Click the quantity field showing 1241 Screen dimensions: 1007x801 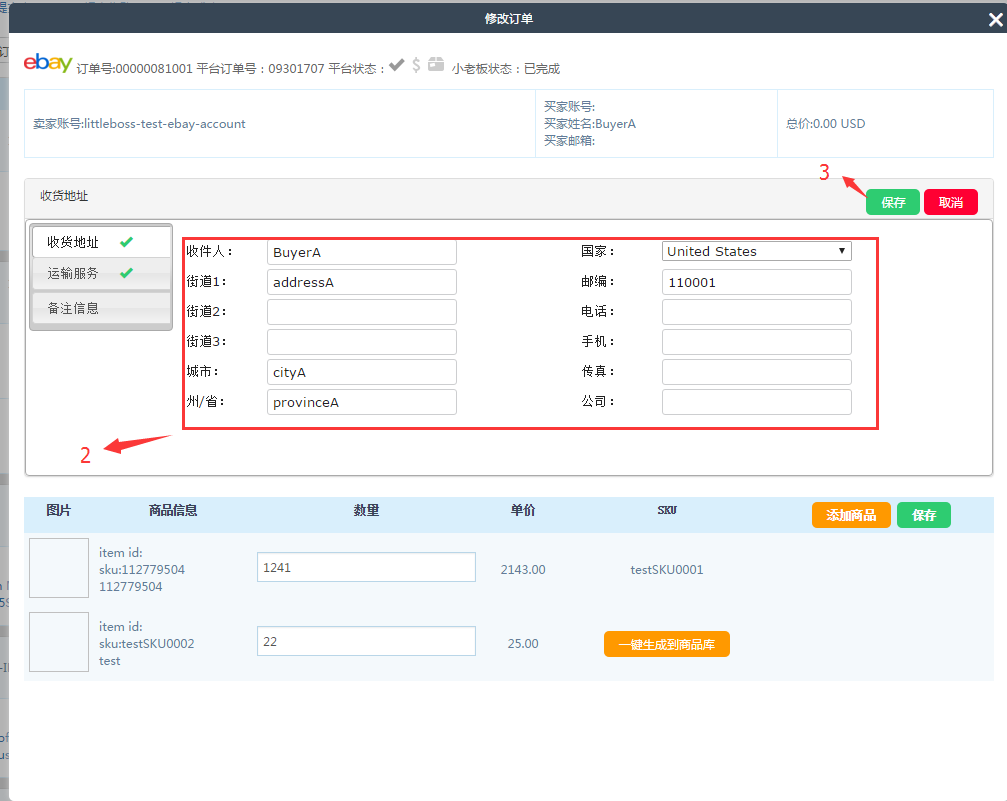pyautogui.click(x=365, y=567)
